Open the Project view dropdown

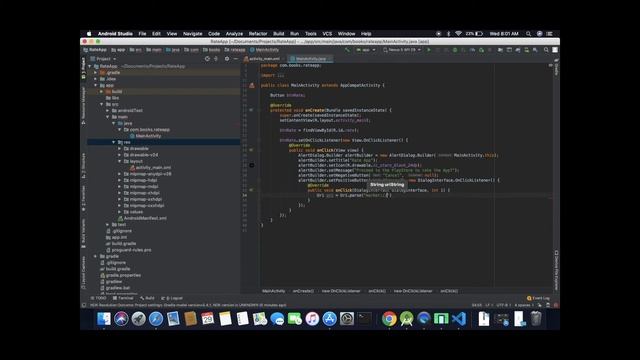[x=103, y=59]
